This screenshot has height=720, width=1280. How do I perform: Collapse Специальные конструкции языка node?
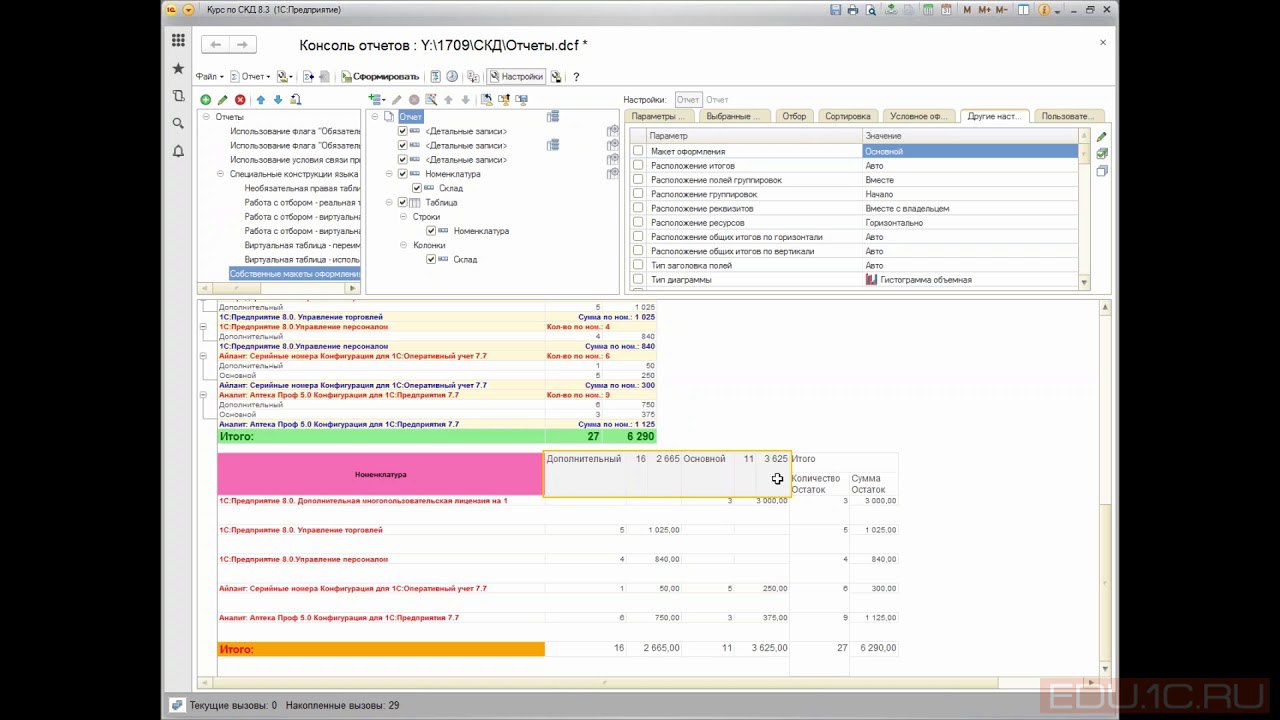coord(220,174)
